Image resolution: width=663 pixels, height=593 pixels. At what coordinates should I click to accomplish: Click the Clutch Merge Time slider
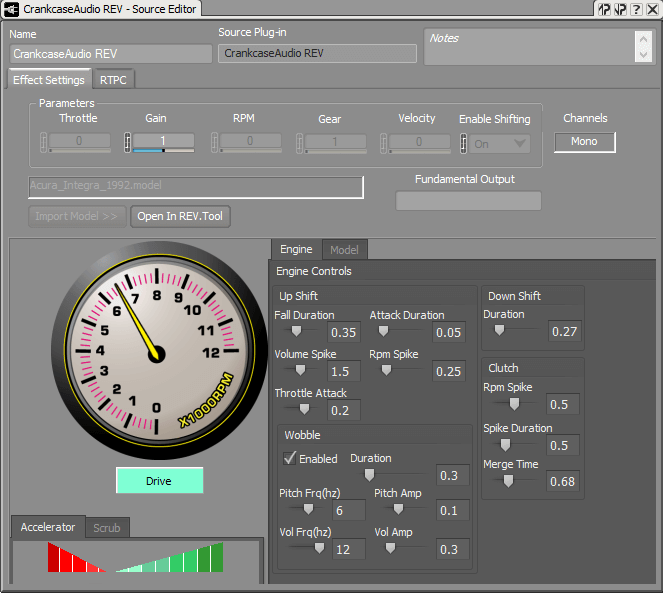point(508,481)
